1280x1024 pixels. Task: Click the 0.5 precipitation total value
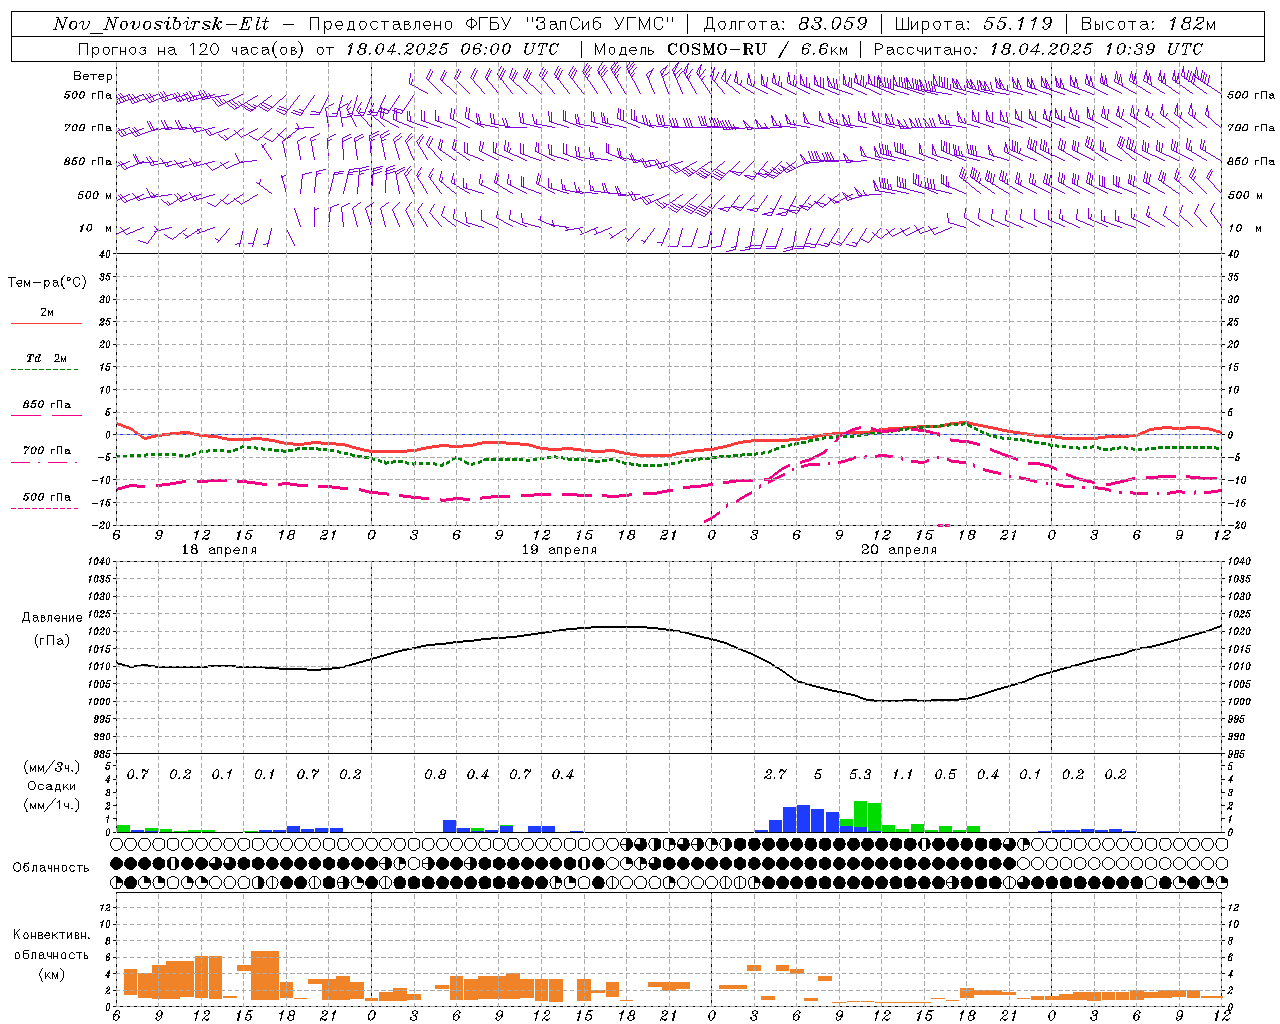pyautogui.click(x=945, y=774)
